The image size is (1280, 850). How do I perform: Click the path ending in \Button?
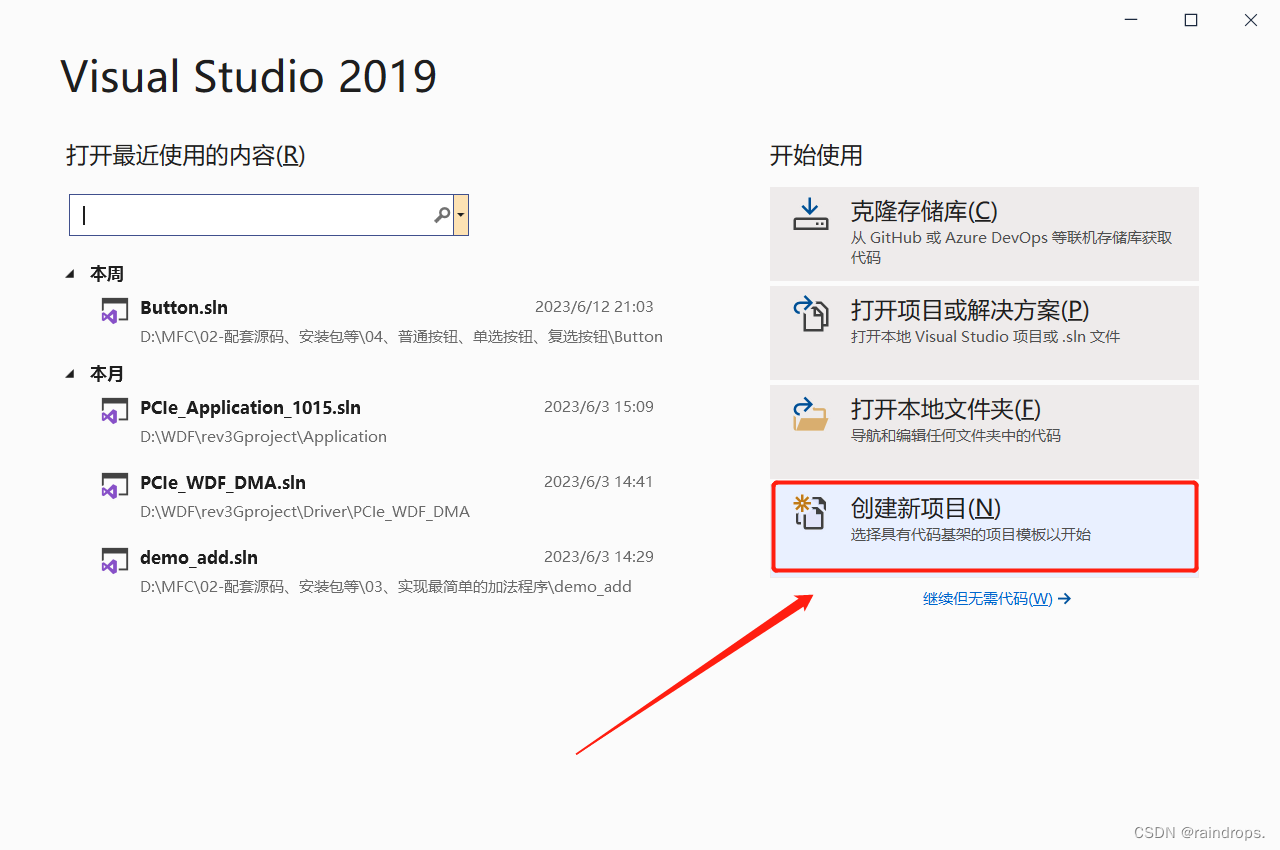point(401,336)
